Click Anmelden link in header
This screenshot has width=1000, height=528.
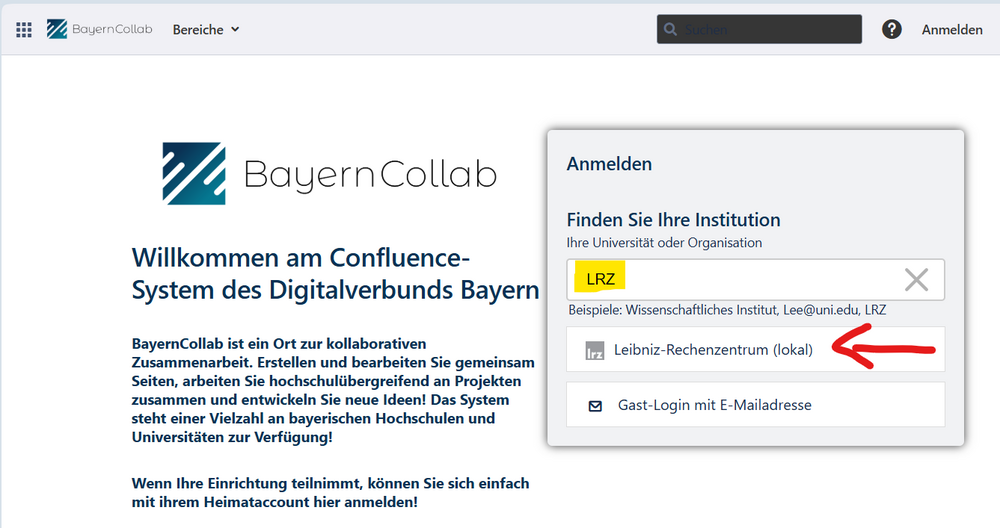pos(952,29)
